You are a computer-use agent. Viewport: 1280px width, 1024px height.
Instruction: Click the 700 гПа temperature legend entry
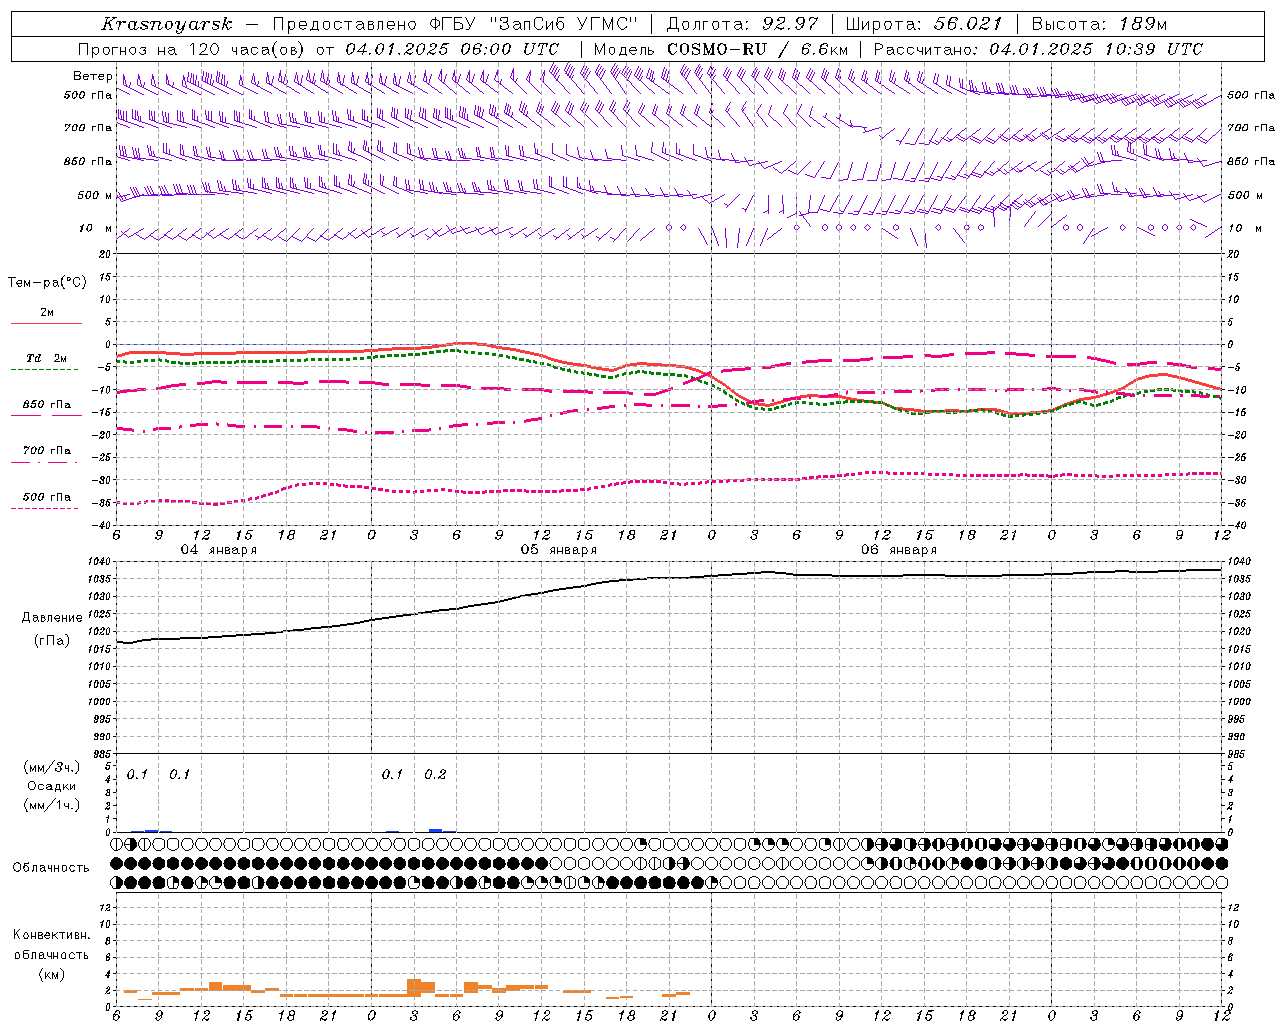coord(47,450)
